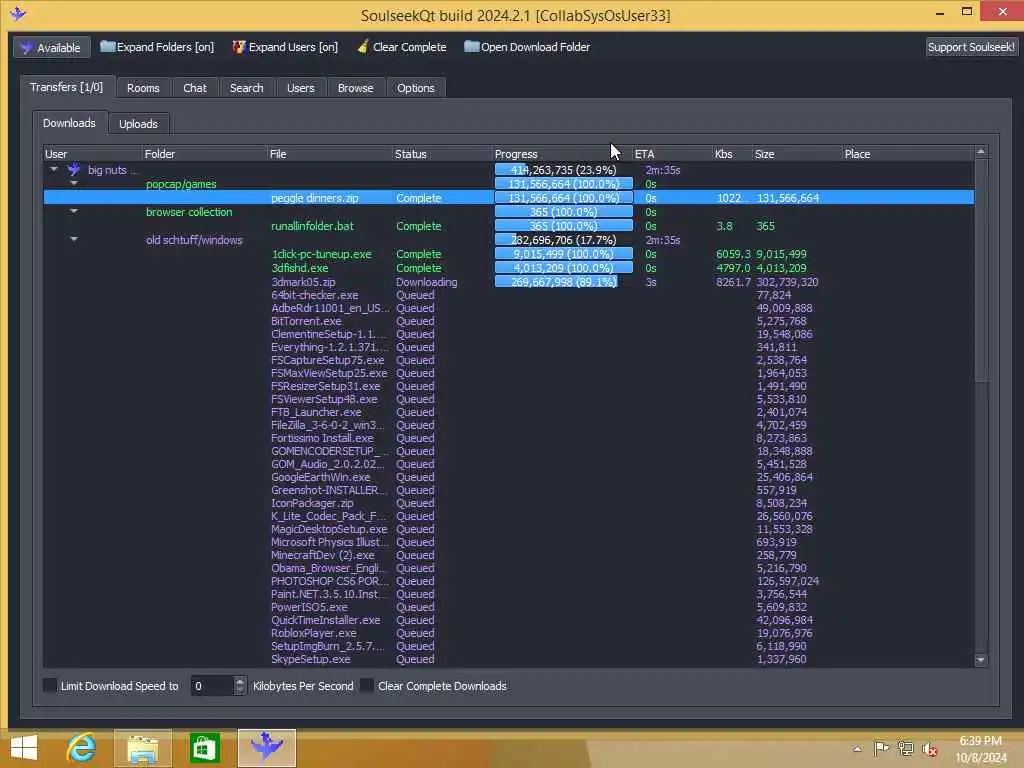Screen dimensions: 1024x768
Task: Switch to the Uploads sub-tab
Action: pos(138,123)
